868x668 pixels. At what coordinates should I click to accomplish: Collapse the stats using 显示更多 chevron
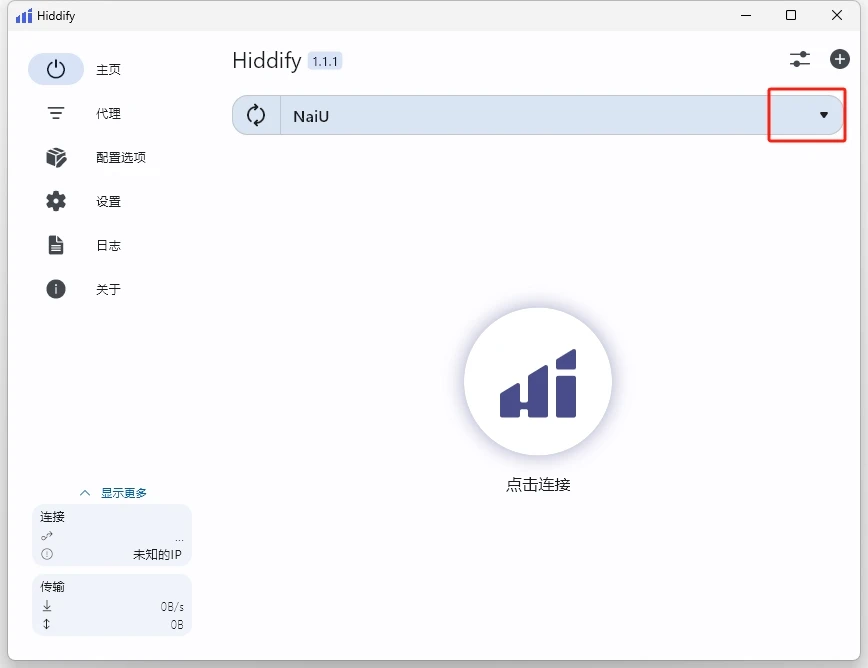pos(84,492)
